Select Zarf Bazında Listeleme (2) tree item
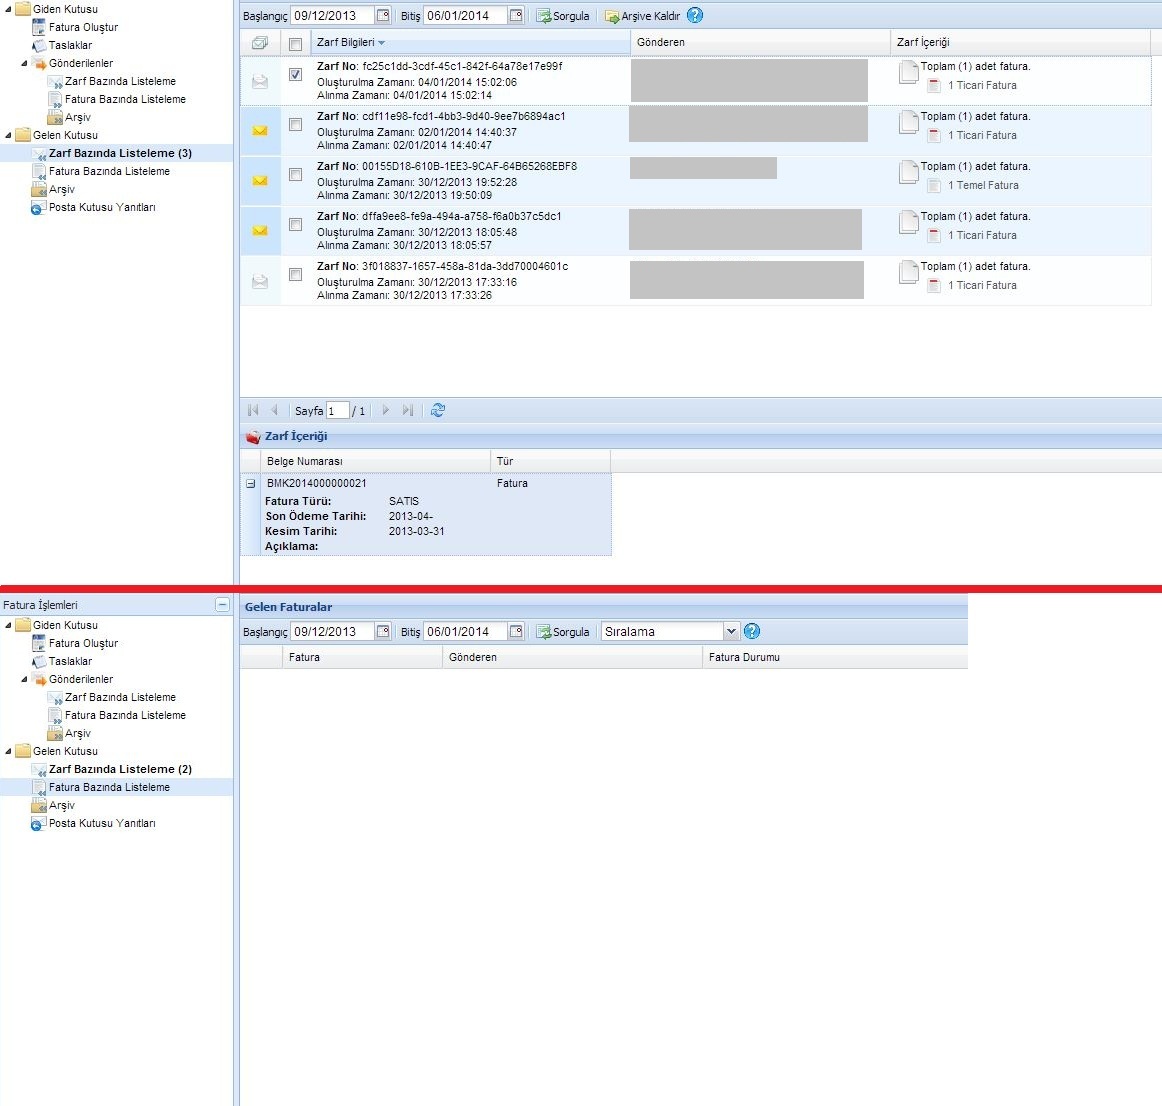The image size is (1162, 1106). (x=120, y=769)
